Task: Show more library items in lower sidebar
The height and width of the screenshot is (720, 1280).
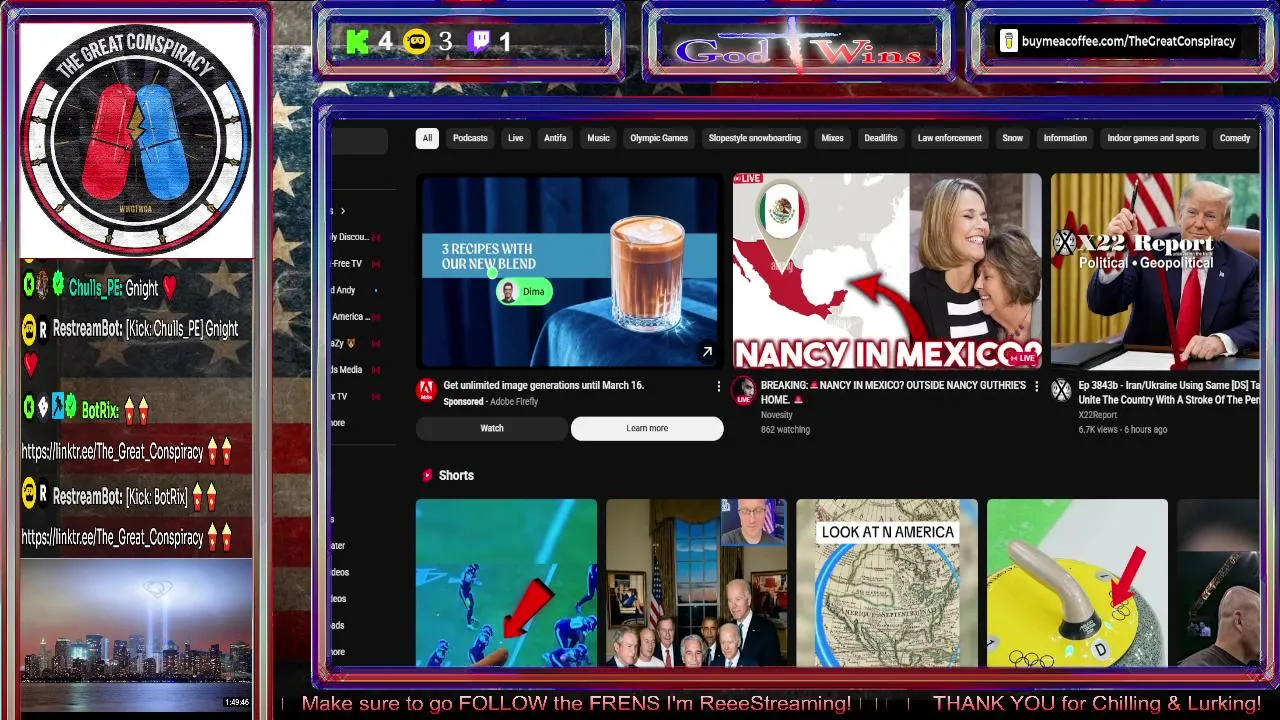Action: (x=338, y=652)
